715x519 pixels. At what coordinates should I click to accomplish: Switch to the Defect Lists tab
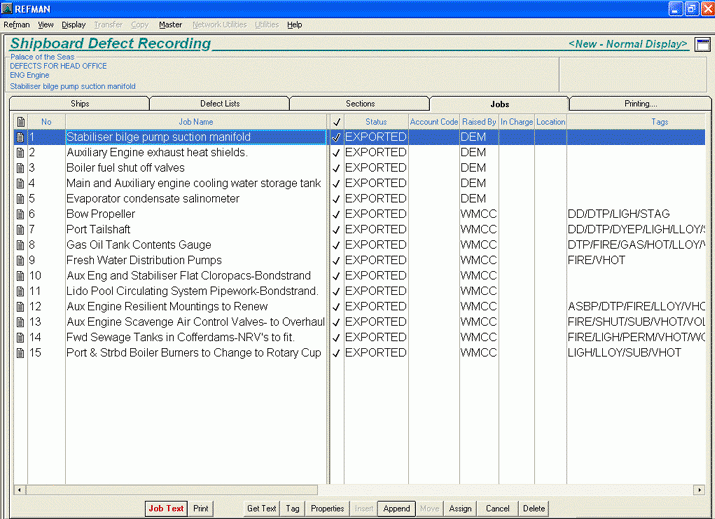tap(219, 104)
